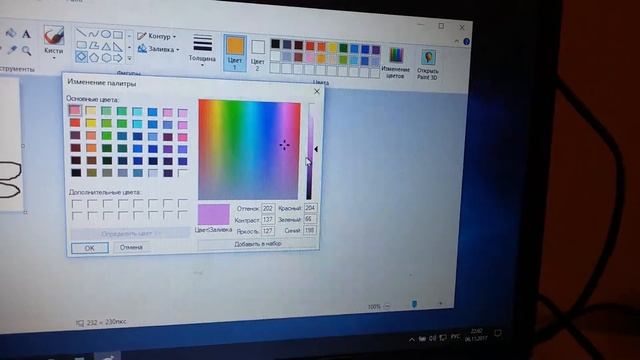The image size is (640, 360).
Task: Choose the Polygon shape
Action: click(x=94, y=45)
